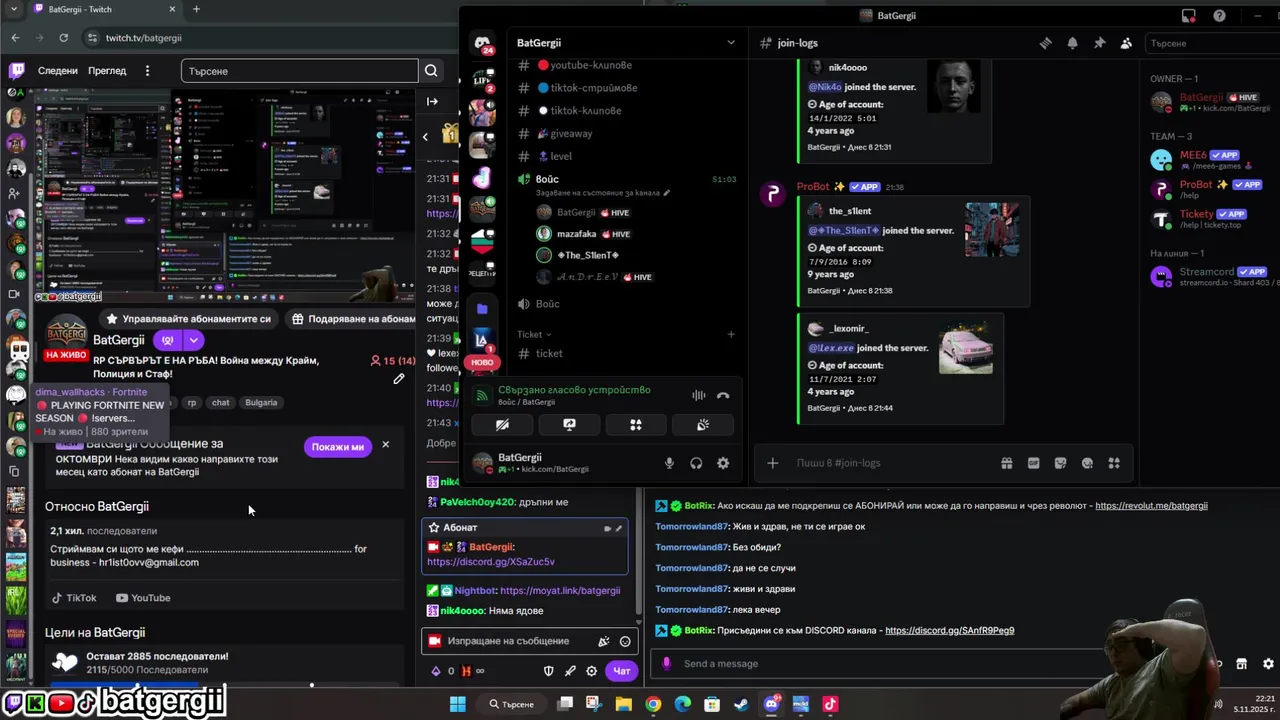1280x720 pixels.
Task: Open Twitch chat sword moderator icon
Action: point(570,671)
